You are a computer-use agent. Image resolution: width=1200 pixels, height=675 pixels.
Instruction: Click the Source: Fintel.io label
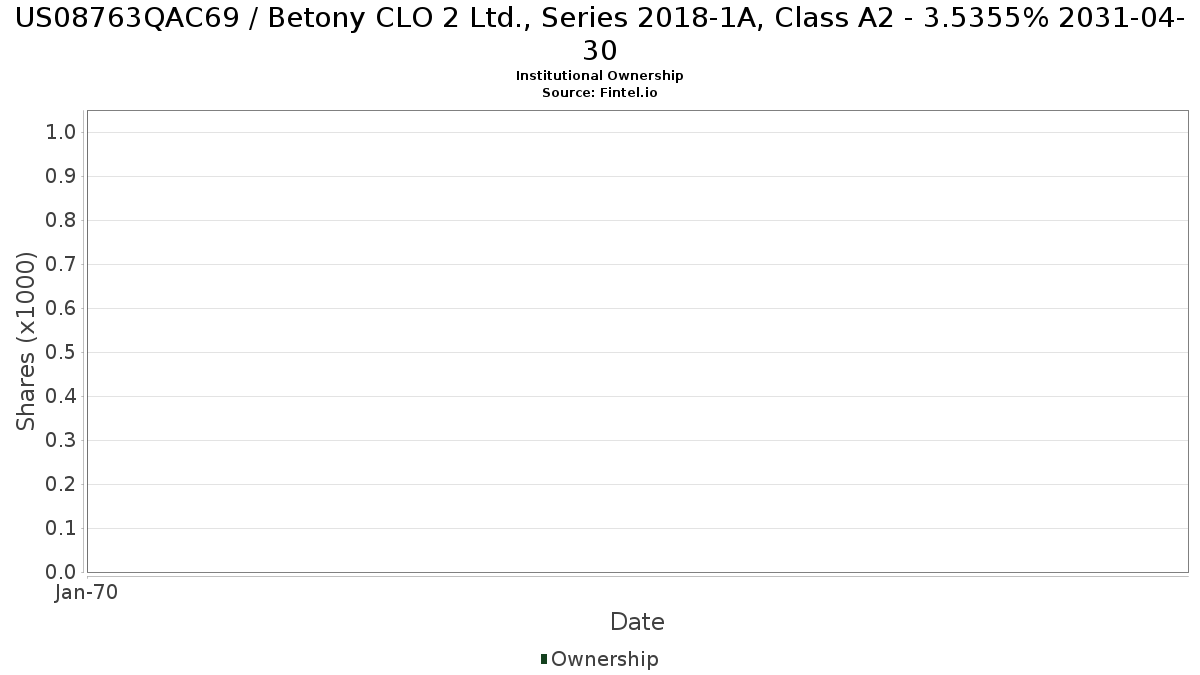point(600,92)
